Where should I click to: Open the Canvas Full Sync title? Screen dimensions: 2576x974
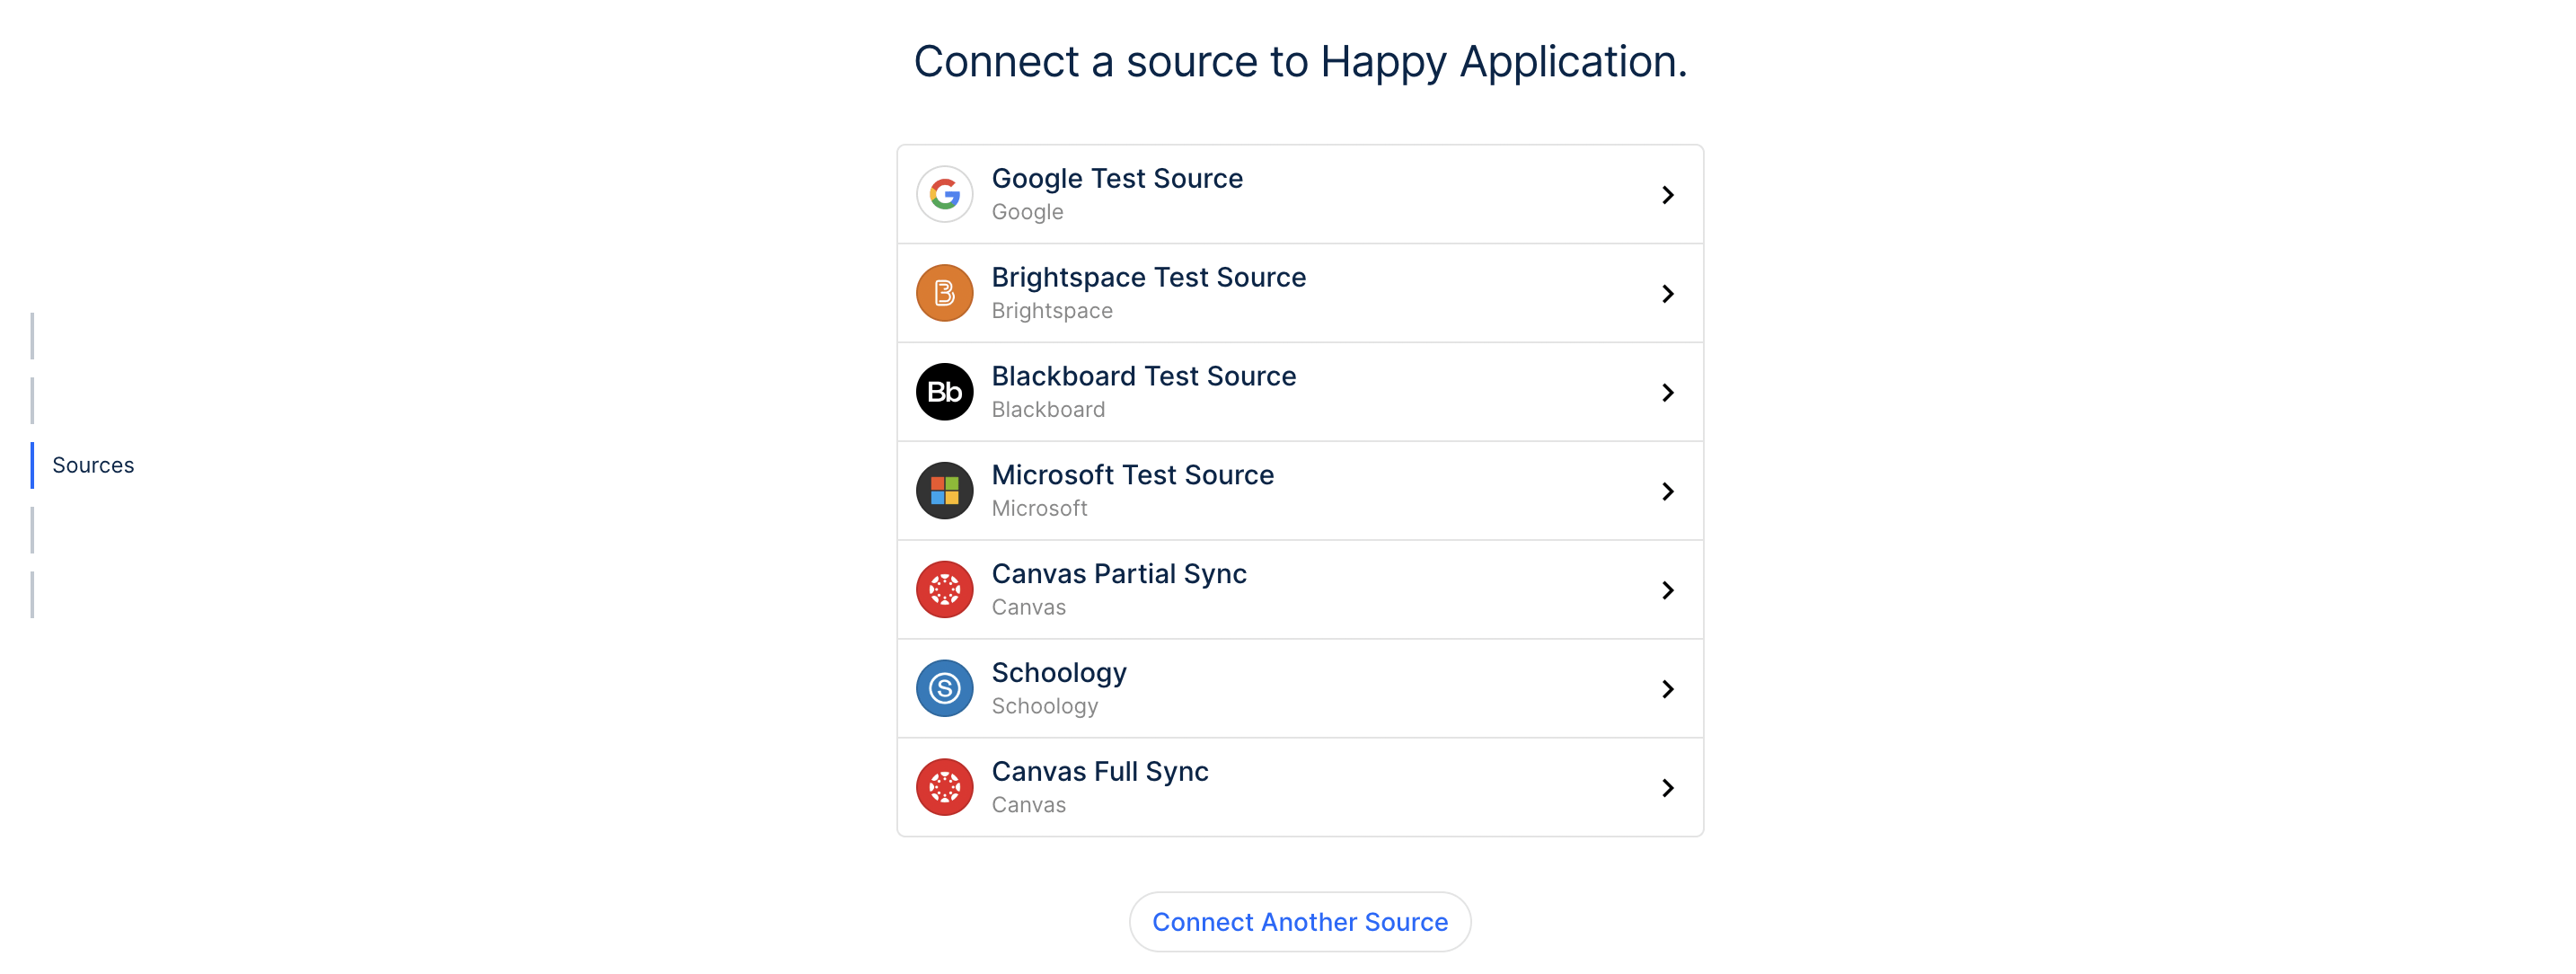pyautogui.click(x=1100, y=772)
